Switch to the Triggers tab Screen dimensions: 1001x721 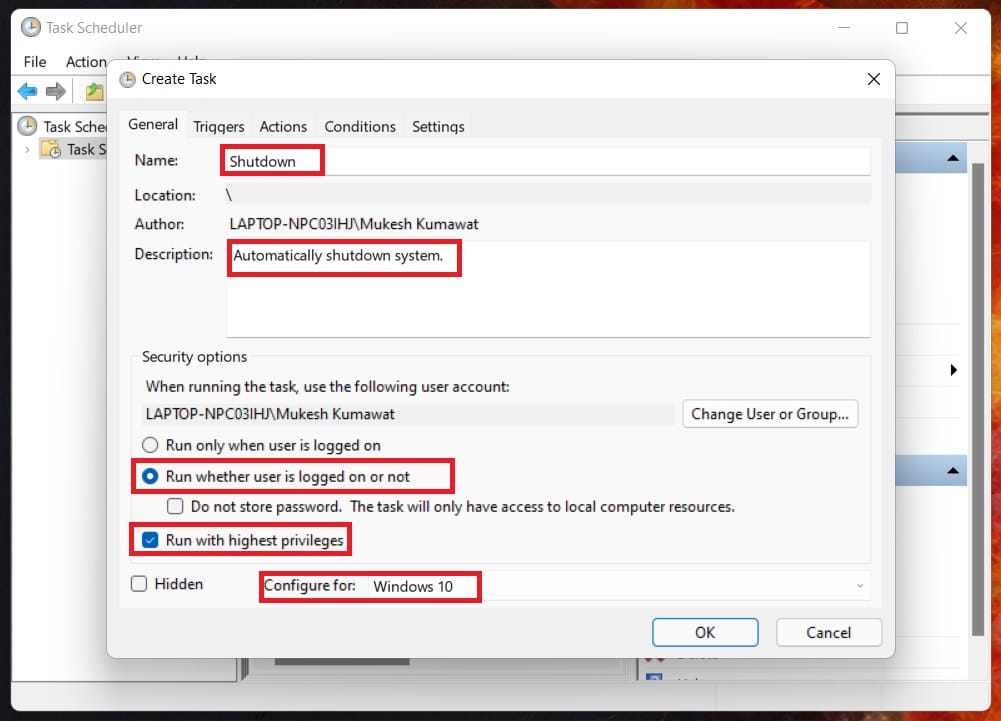tap(218, 126)
